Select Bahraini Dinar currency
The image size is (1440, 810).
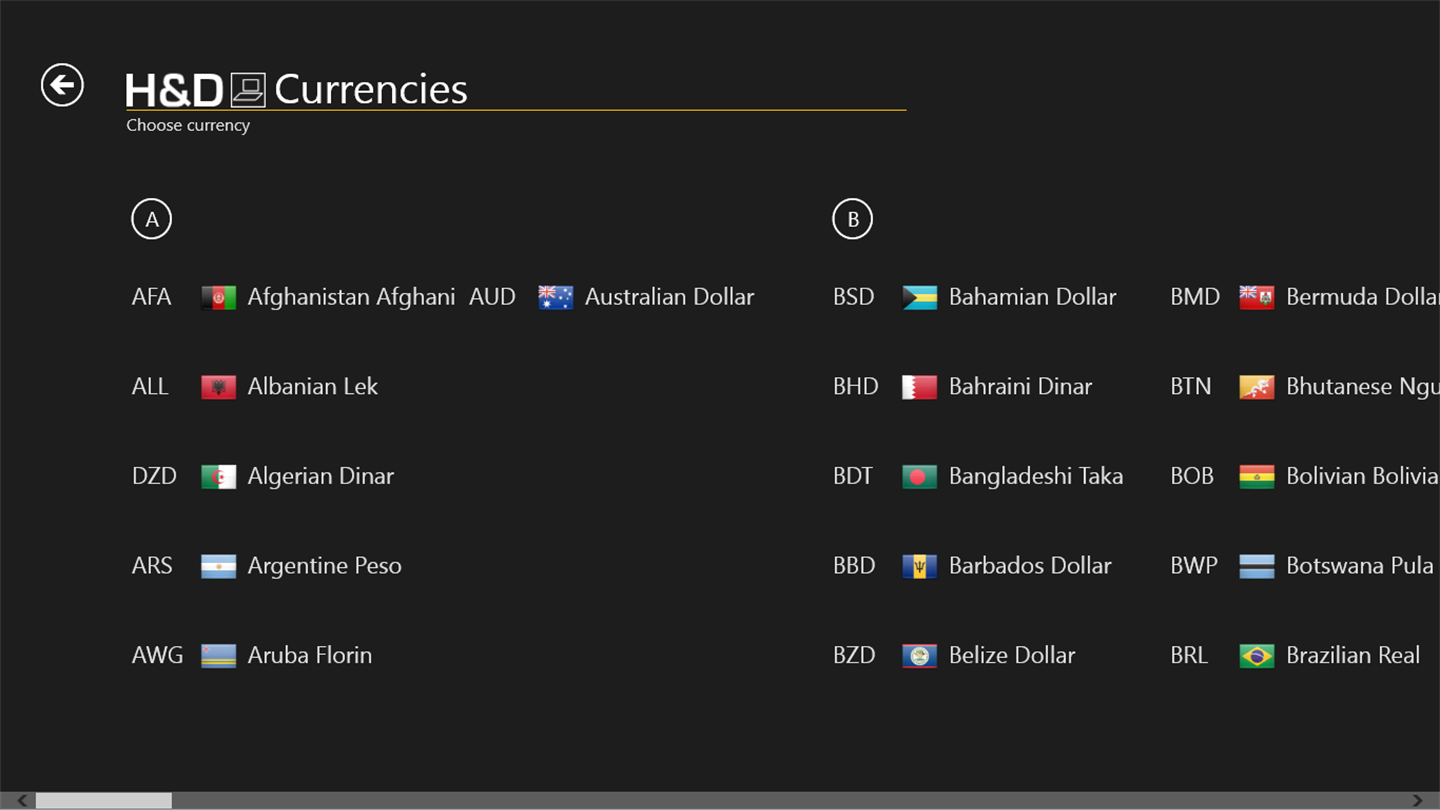pos(1019,387)
